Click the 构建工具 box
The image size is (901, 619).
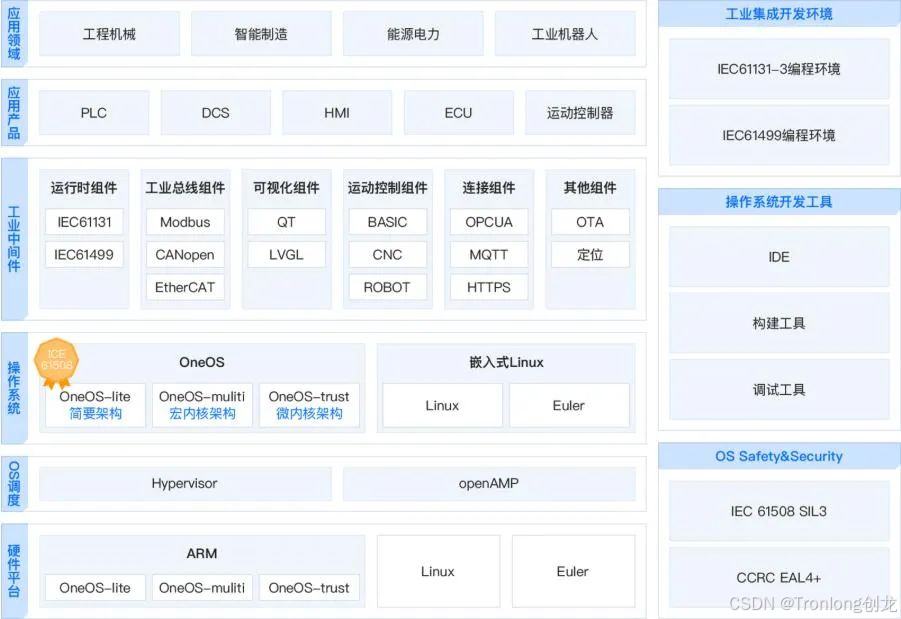[779, 323]
